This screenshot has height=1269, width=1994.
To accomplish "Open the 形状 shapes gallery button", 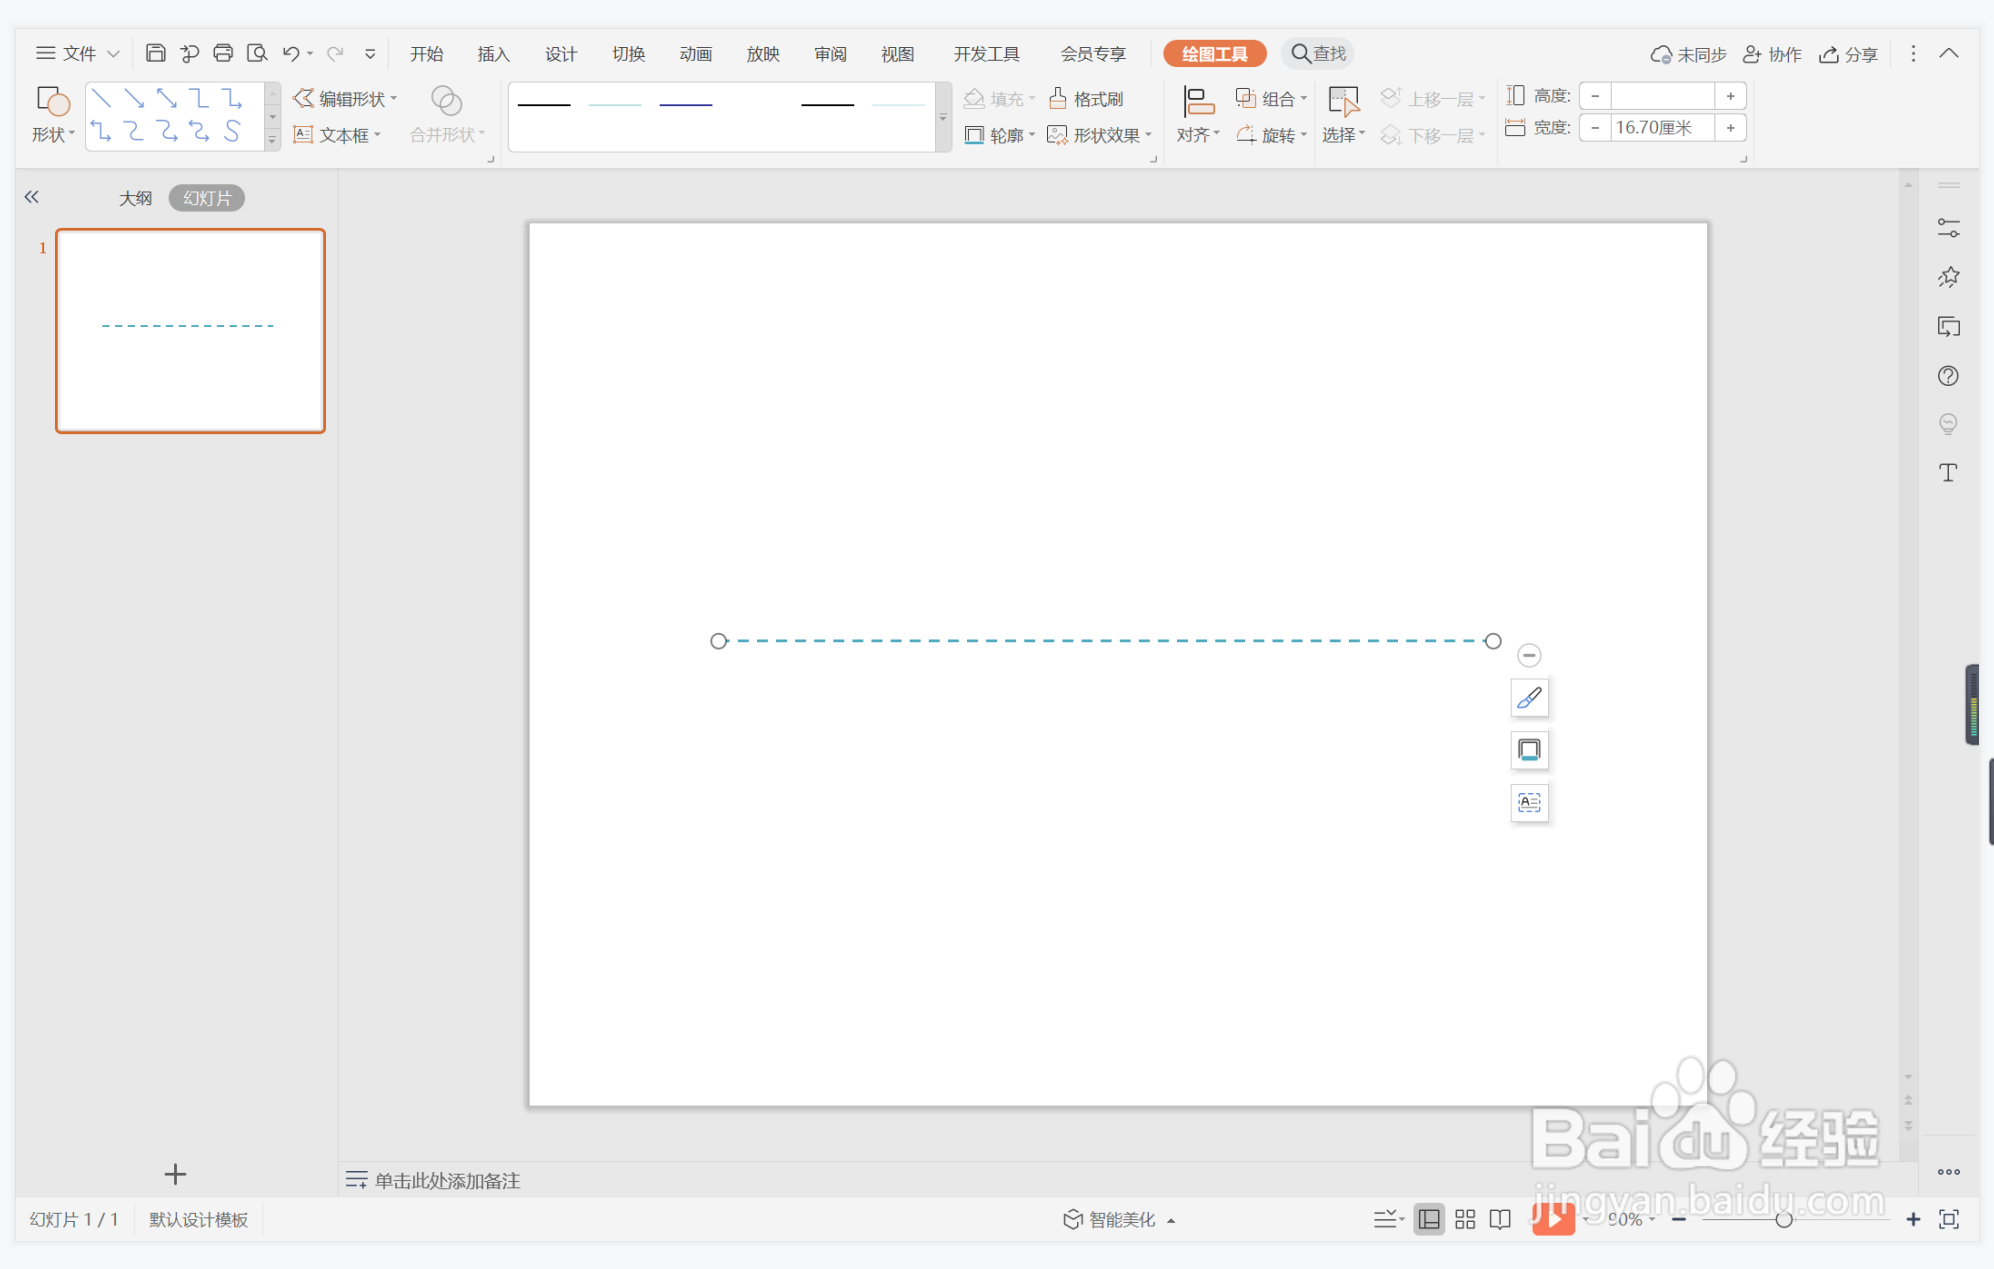I will 52,115.
